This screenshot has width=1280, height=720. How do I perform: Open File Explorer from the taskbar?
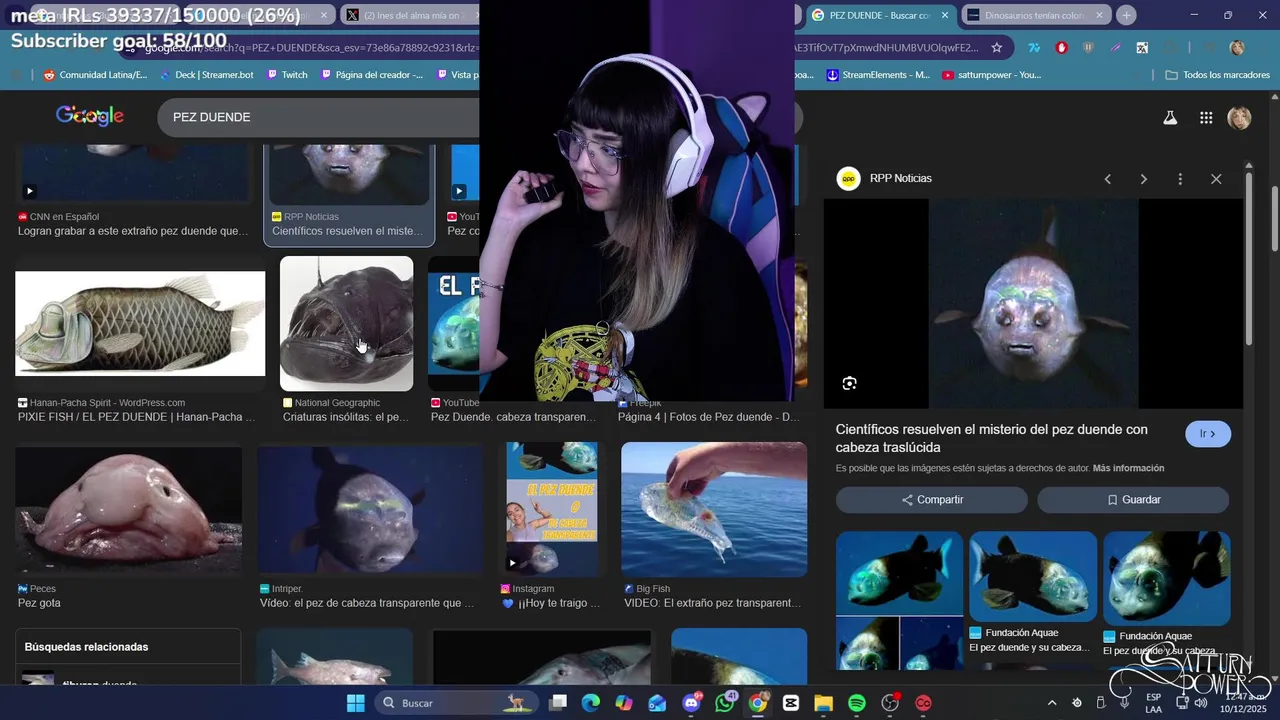point(823,703)
